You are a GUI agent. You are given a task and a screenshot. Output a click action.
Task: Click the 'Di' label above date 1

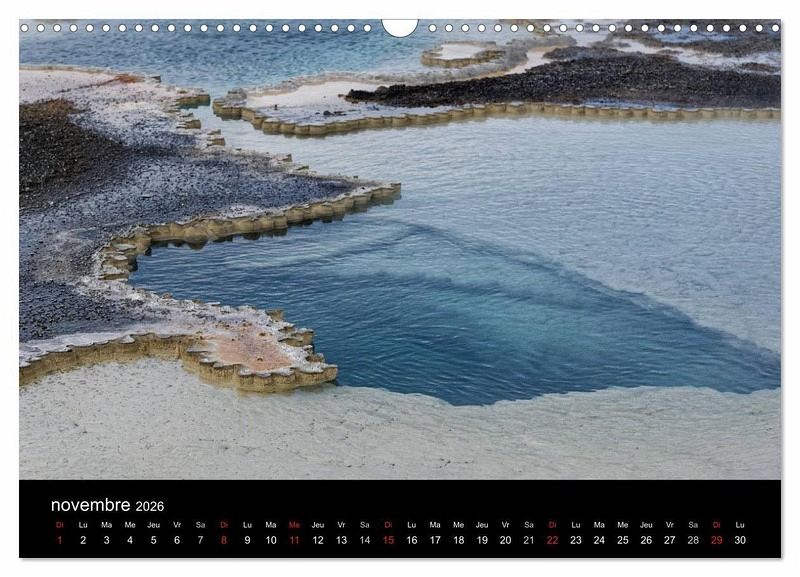[60, 524]
